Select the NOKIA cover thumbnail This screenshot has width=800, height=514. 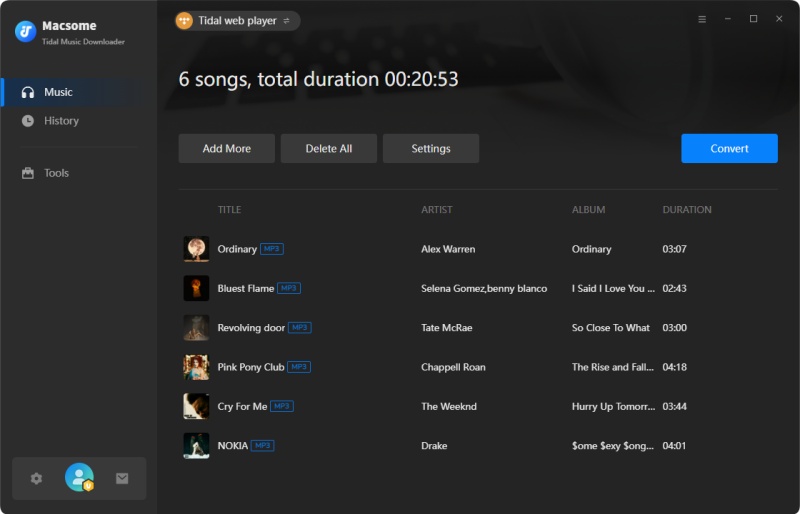[x=196, y=446]
